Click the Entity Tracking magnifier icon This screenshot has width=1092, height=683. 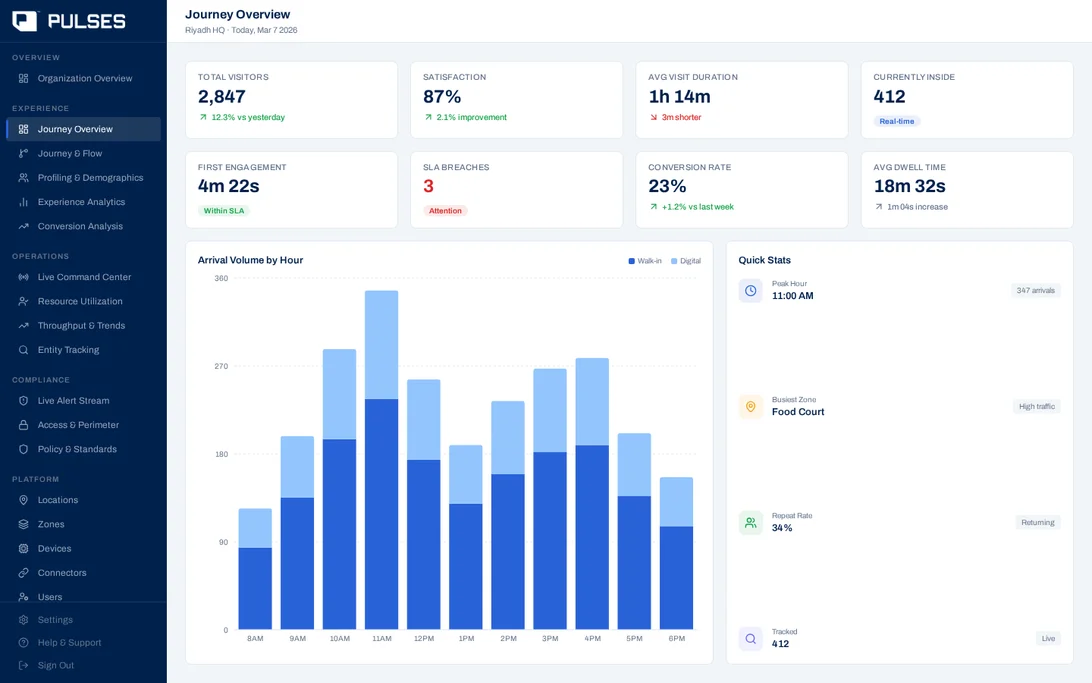(23, 350)
